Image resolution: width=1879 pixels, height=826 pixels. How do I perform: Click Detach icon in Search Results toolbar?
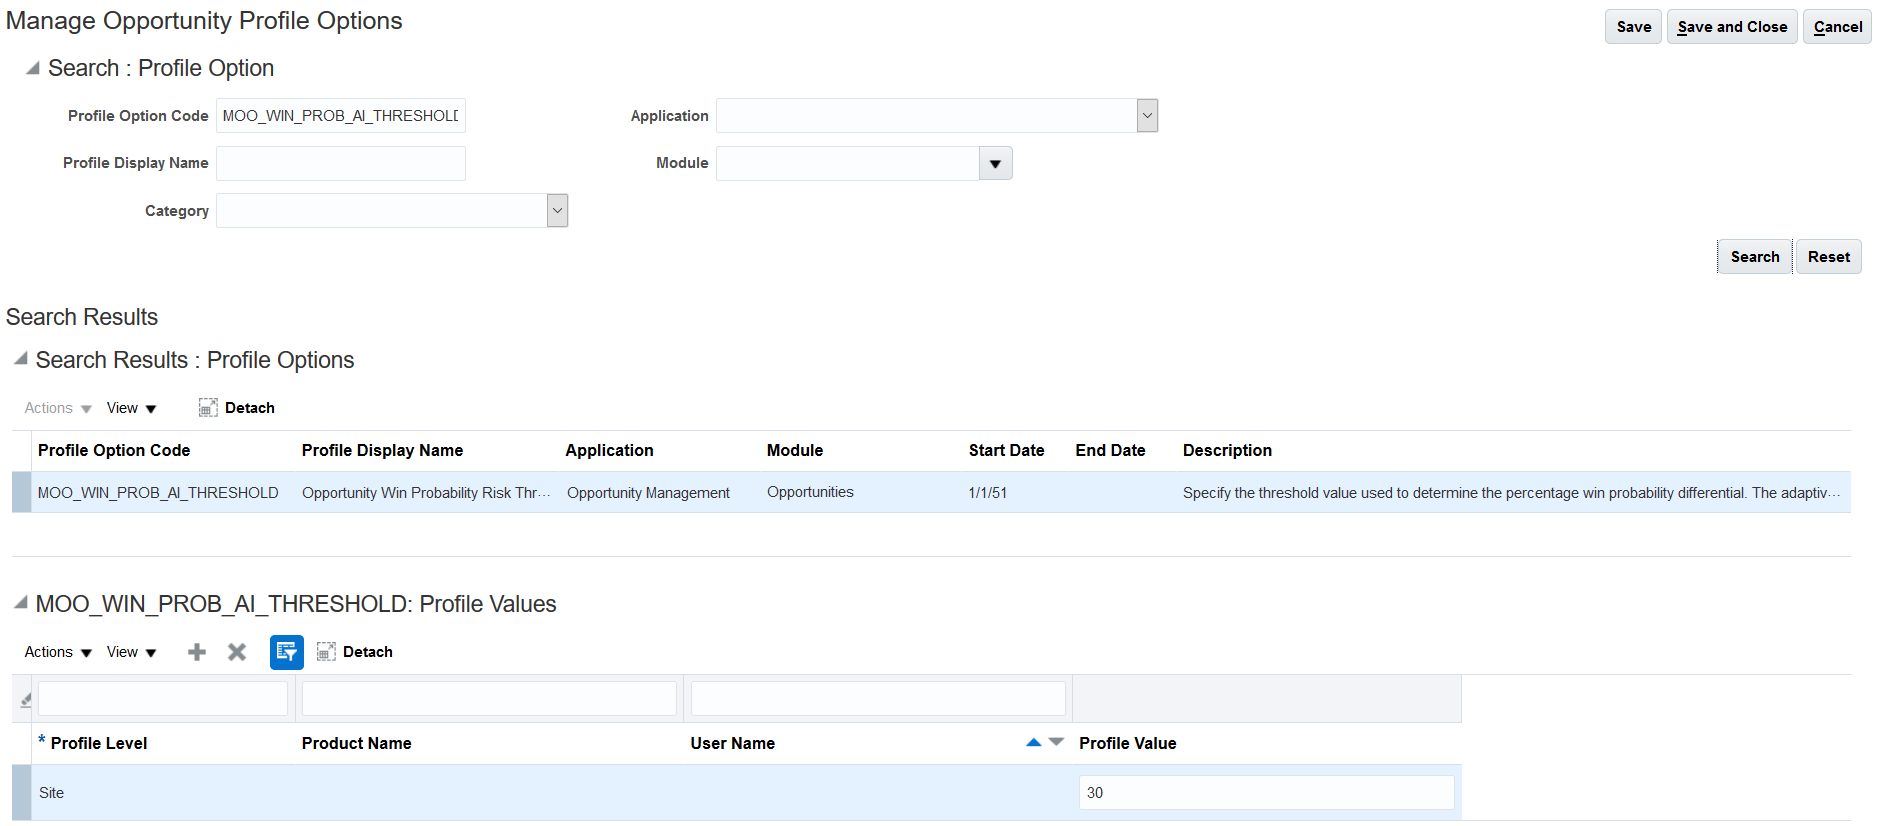tap(208, 408)
